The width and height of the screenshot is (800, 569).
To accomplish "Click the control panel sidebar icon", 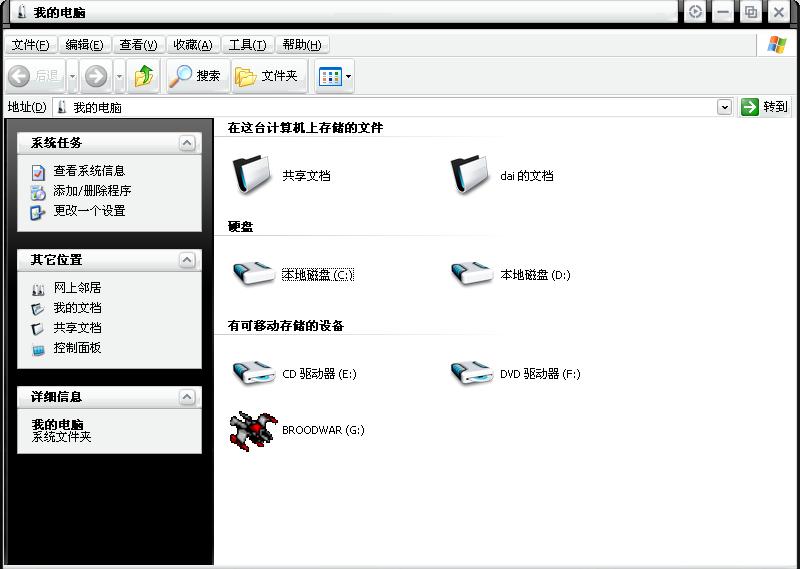I will [38, 350].
